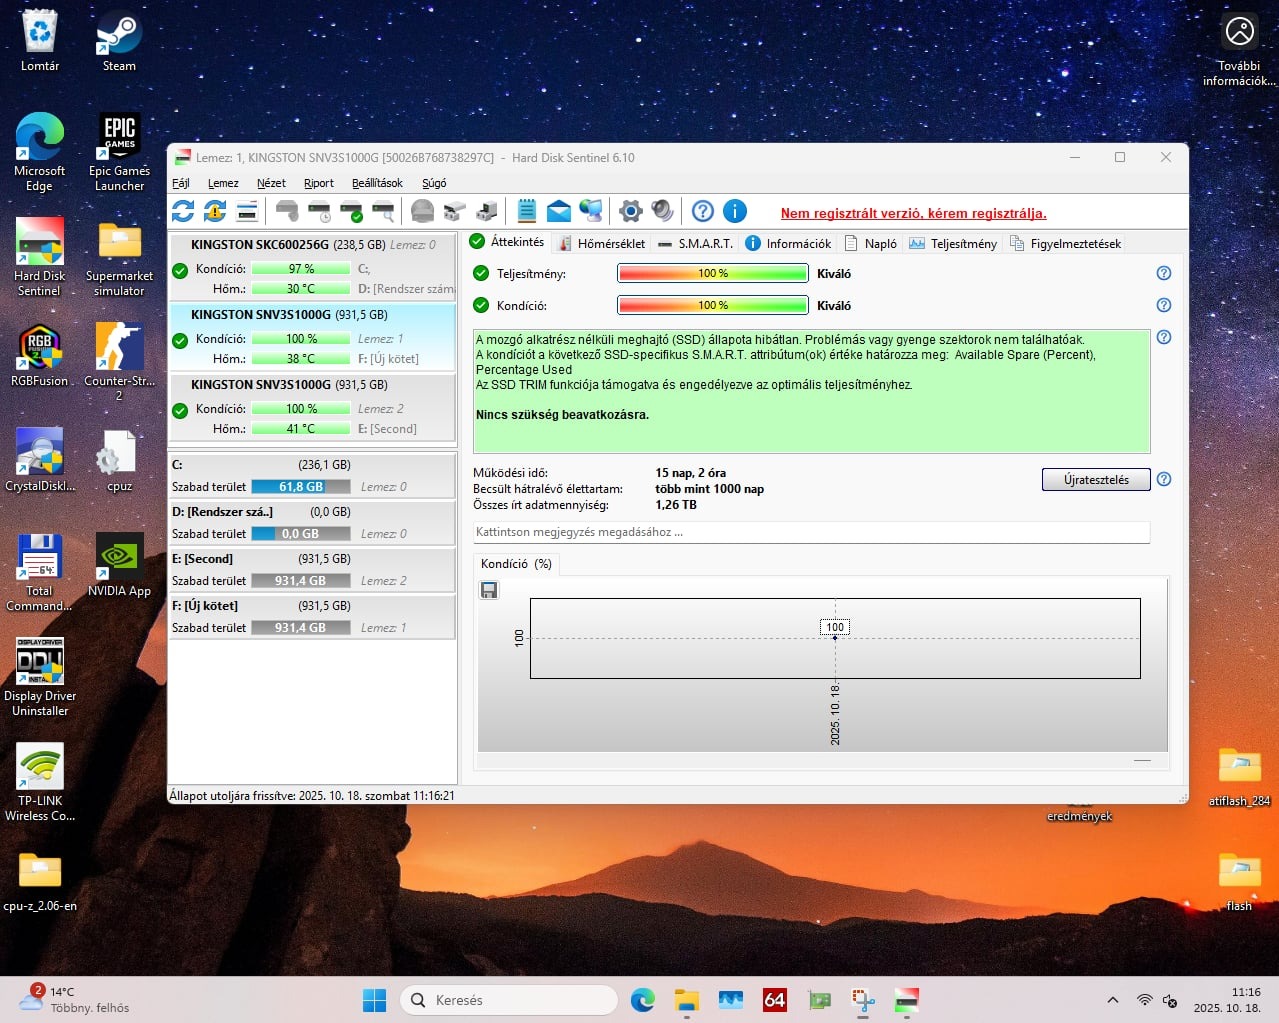Click the unregistered version registration link
The image size is (1279, 1023).
tap(913, 213)
